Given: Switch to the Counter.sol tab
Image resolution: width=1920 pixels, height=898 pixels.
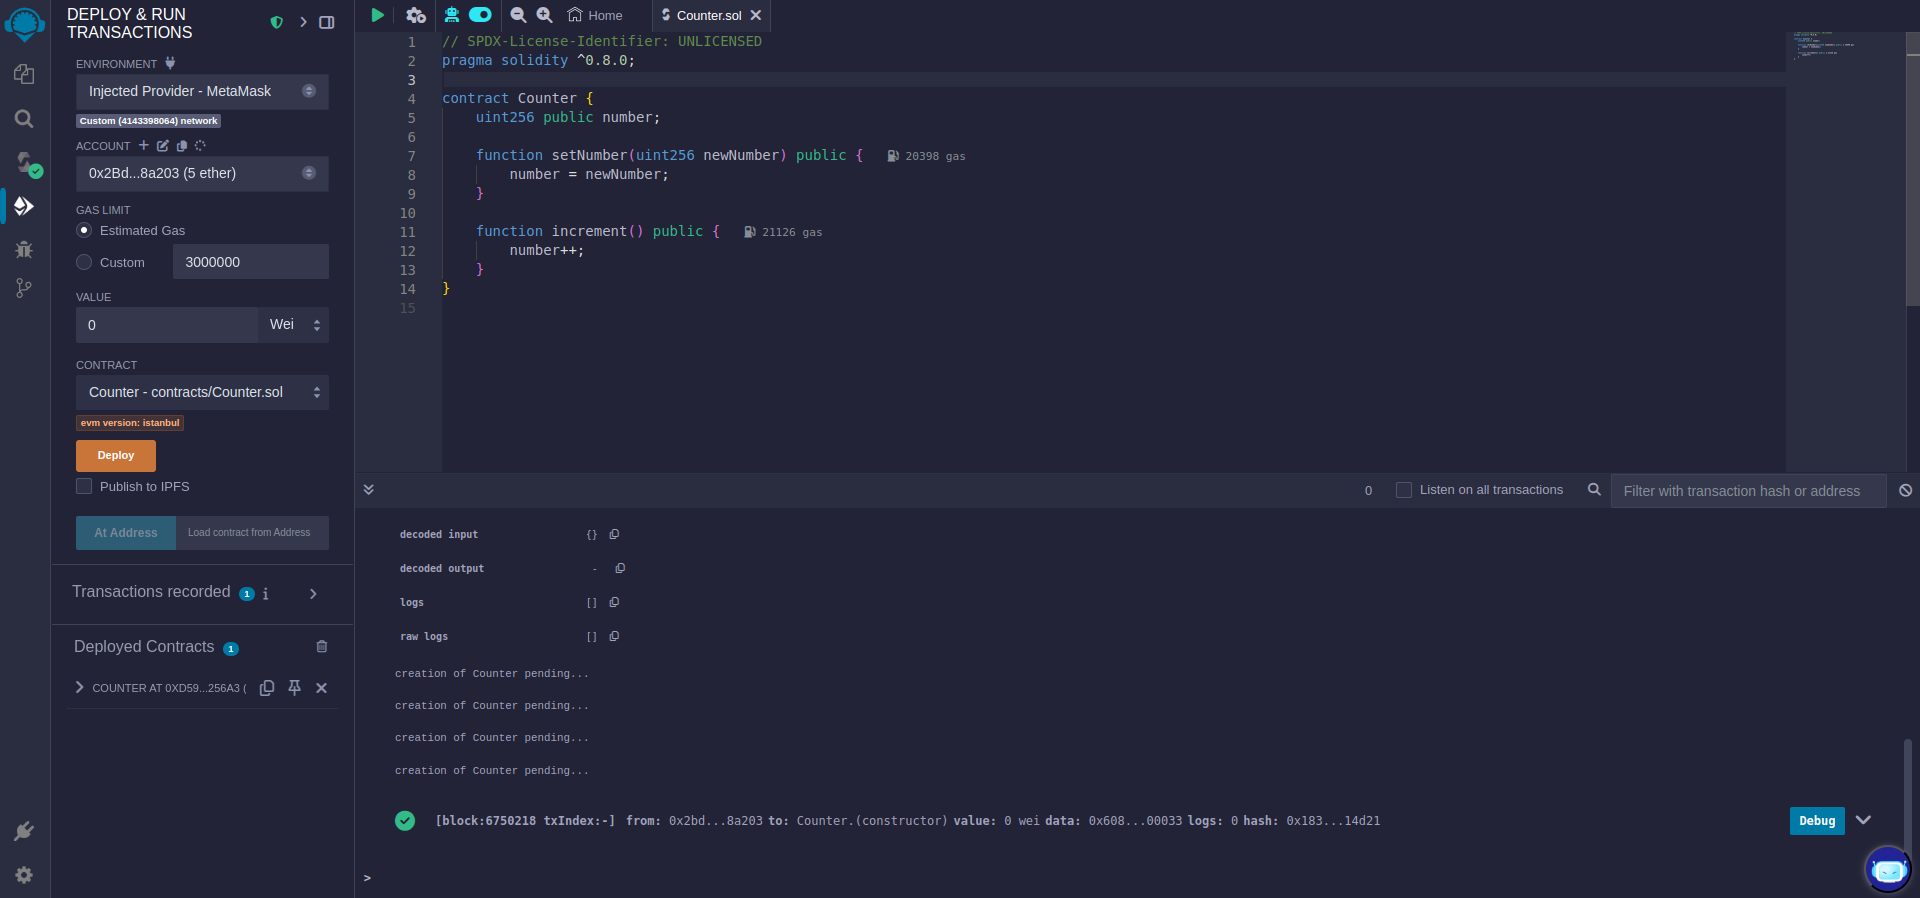Looking at the screenshot, I should 707,15.
